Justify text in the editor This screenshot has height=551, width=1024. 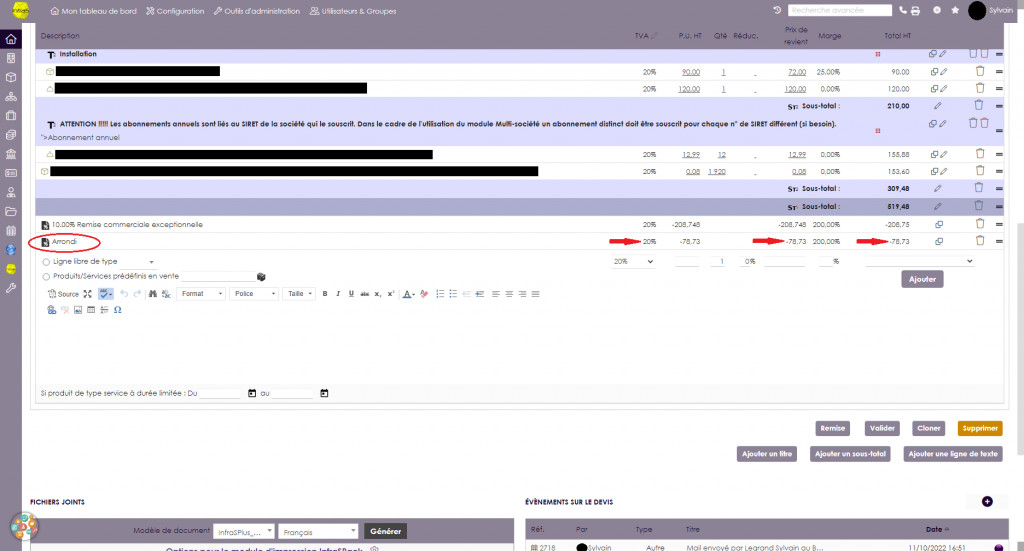tap(536, 294)
